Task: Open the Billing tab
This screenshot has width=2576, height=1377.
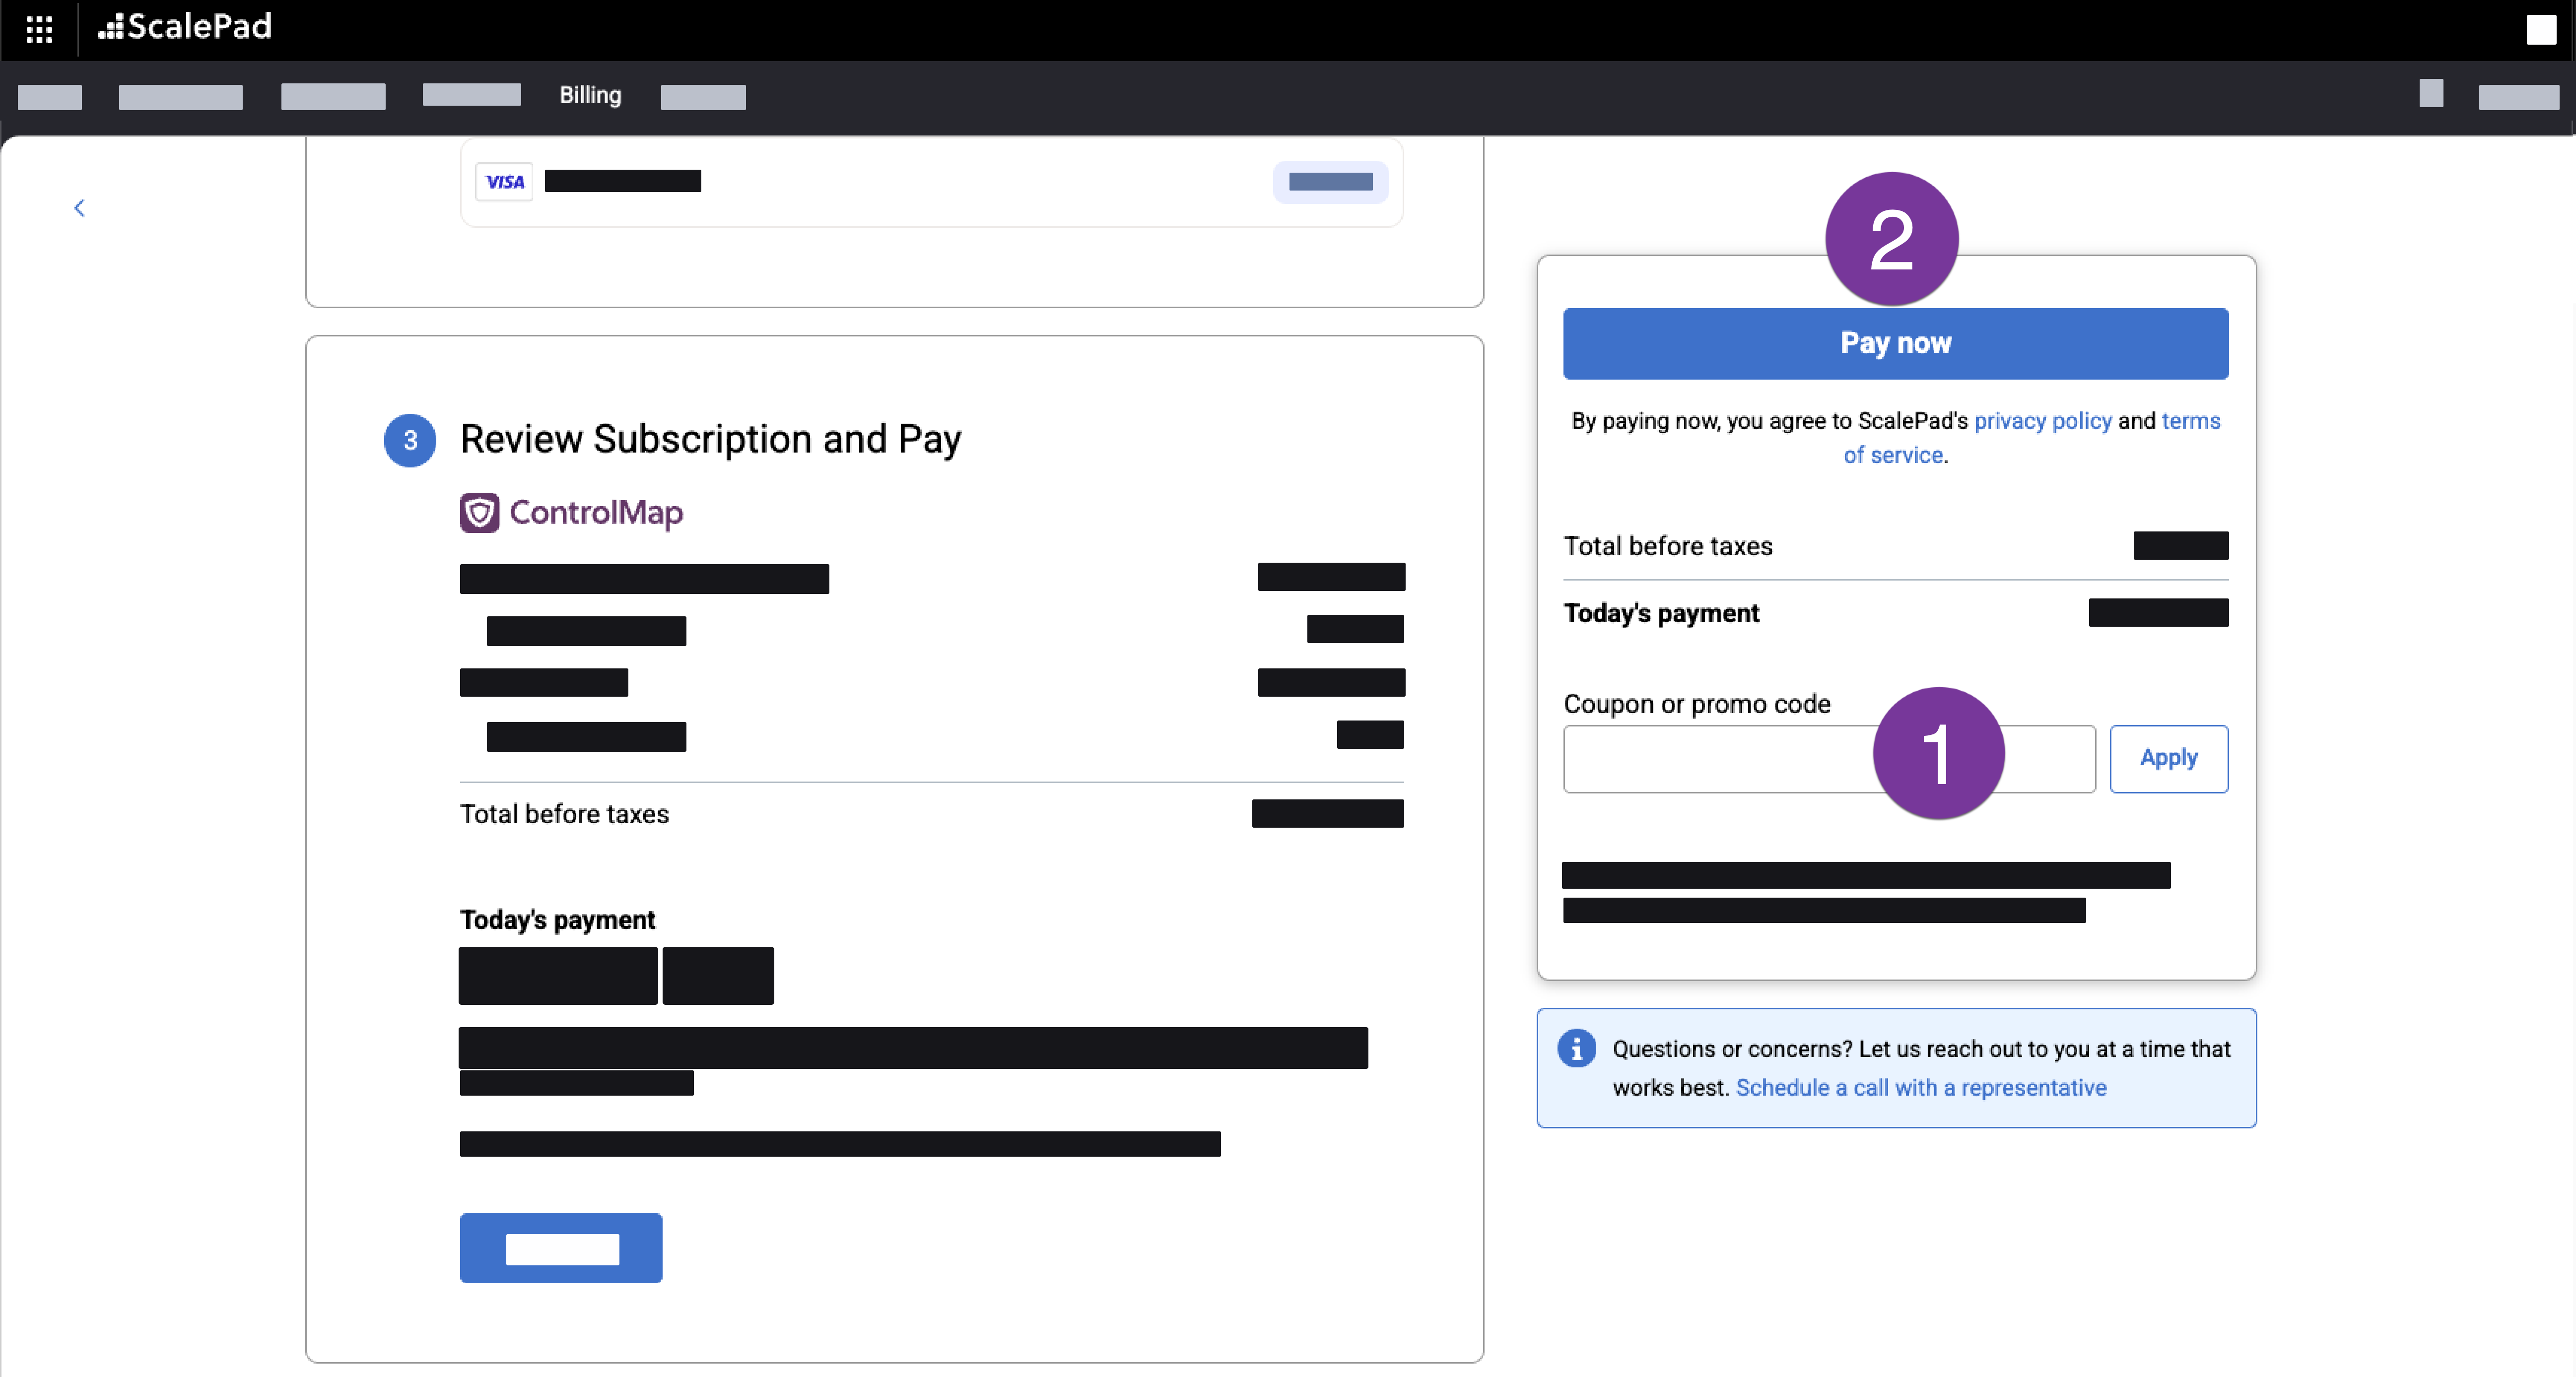Action: tap(590, 95)
